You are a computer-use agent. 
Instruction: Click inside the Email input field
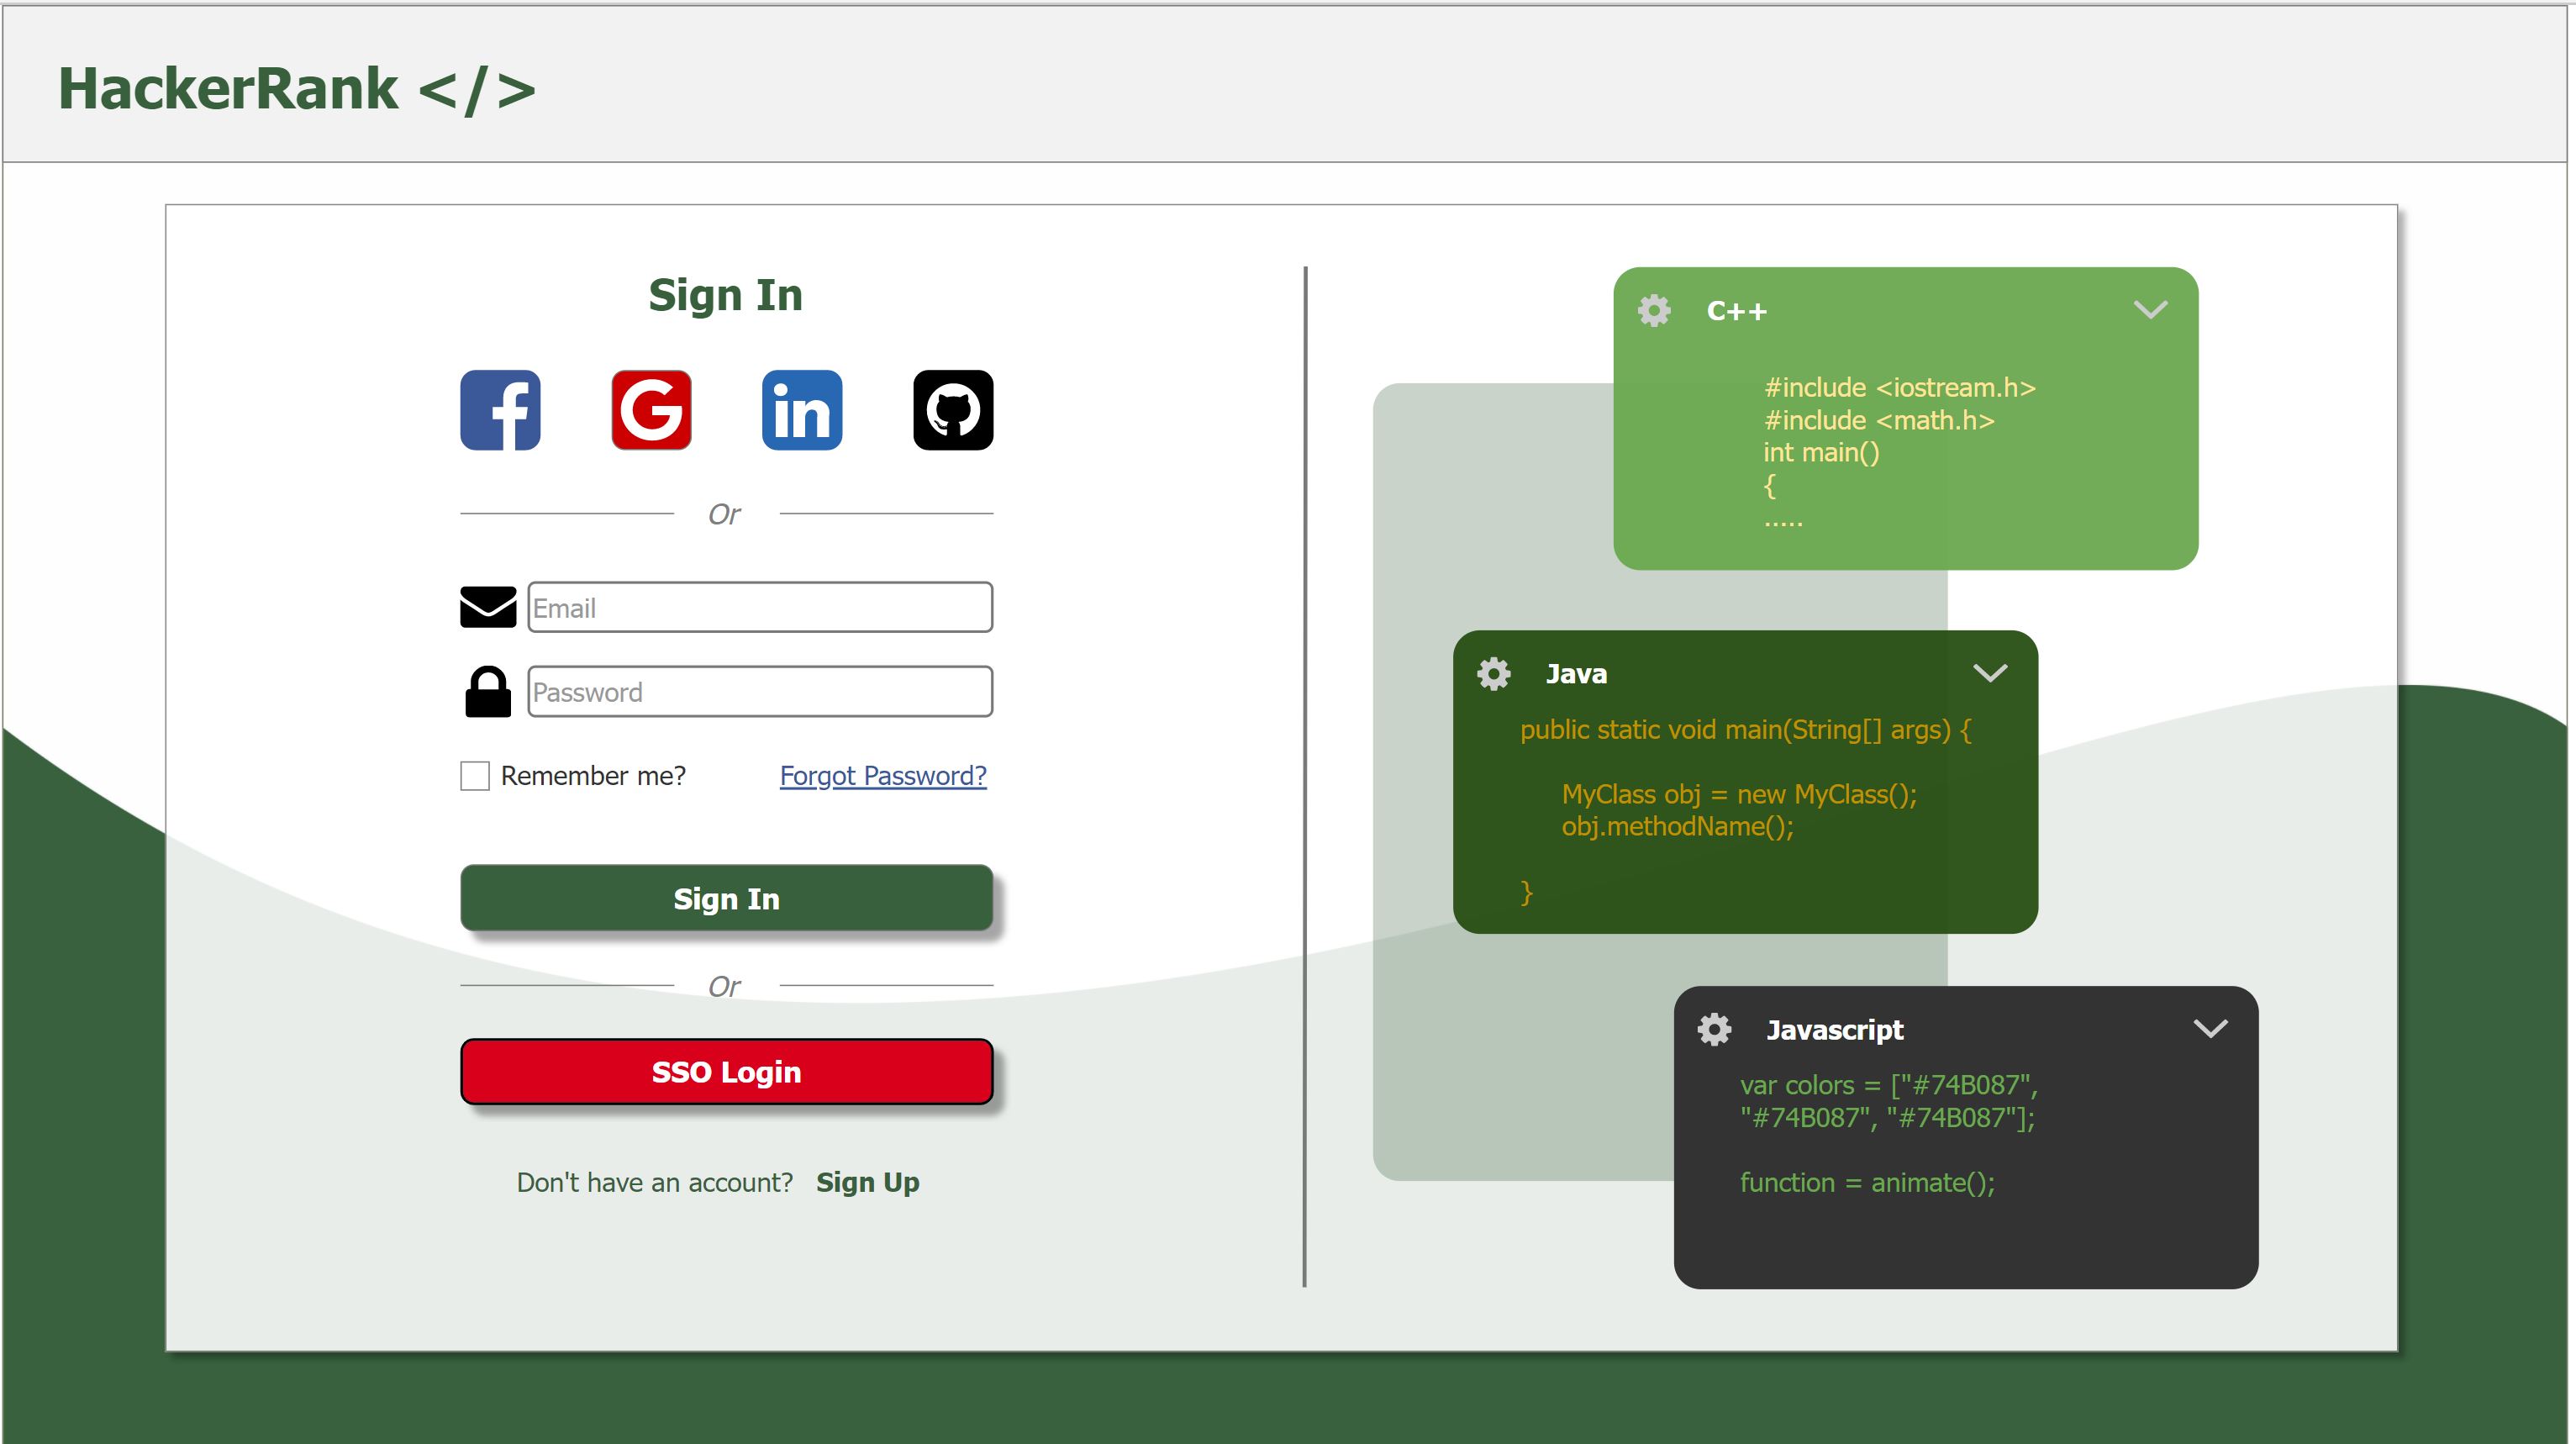point(758,607)
